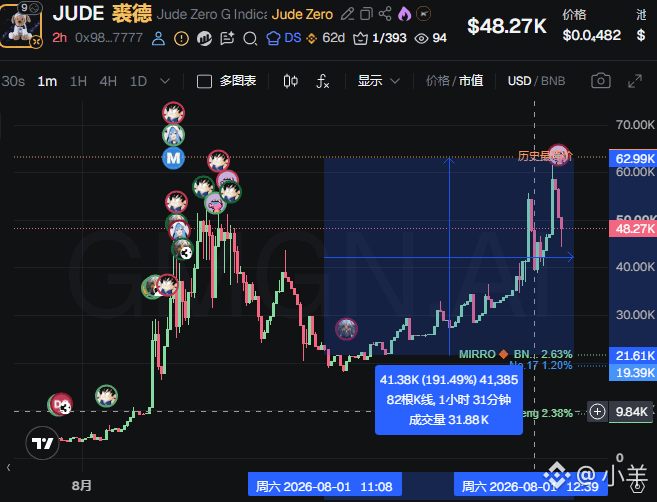
Task: Open the gray bar-chart analytics icon
Action: click(204, 39)
